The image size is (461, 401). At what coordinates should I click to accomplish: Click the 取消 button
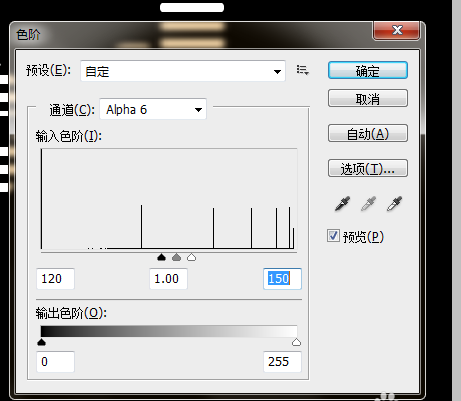click(368, 98)
